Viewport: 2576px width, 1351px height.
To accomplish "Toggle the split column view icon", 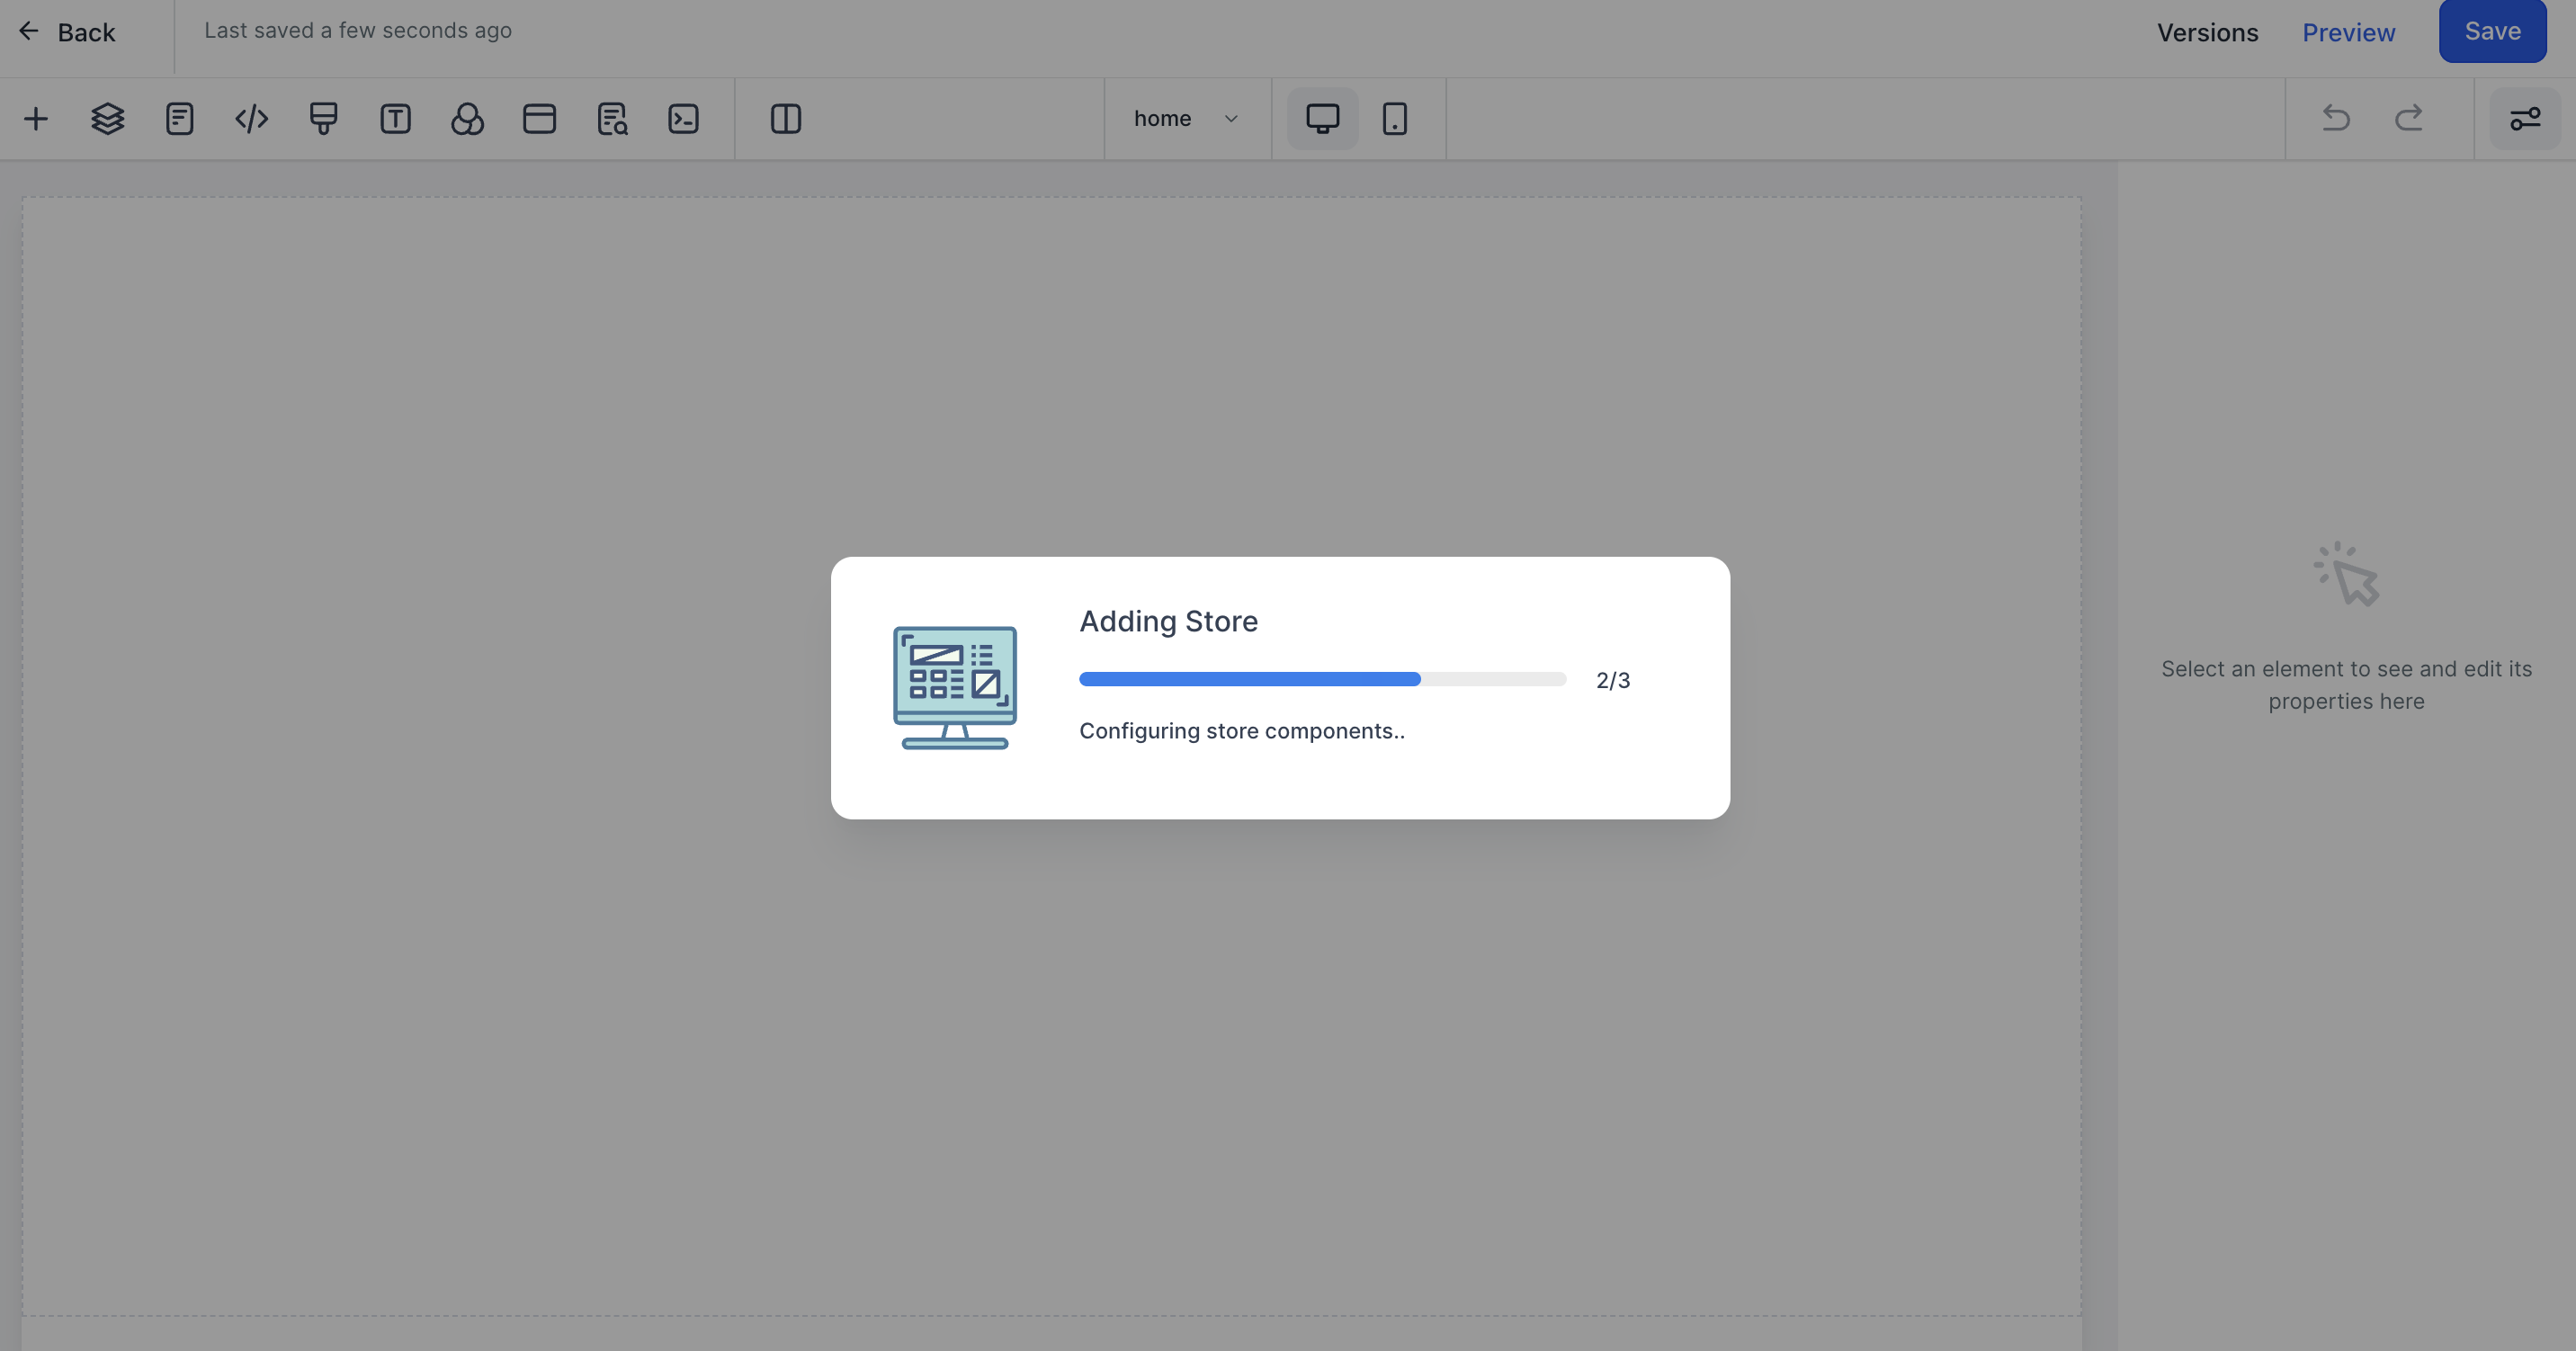I will point(786,119).
